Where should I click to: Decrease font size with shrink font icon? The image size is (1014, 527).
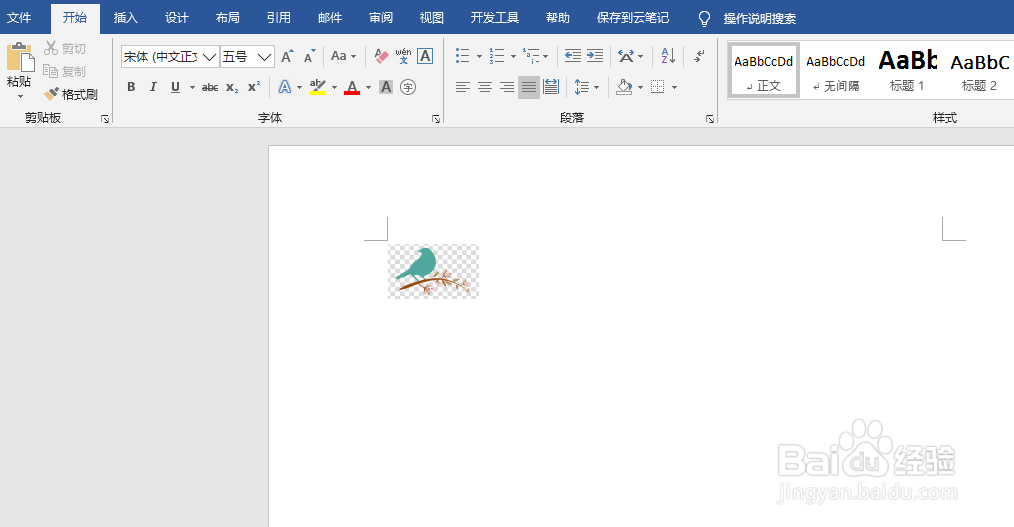[309, 56]
